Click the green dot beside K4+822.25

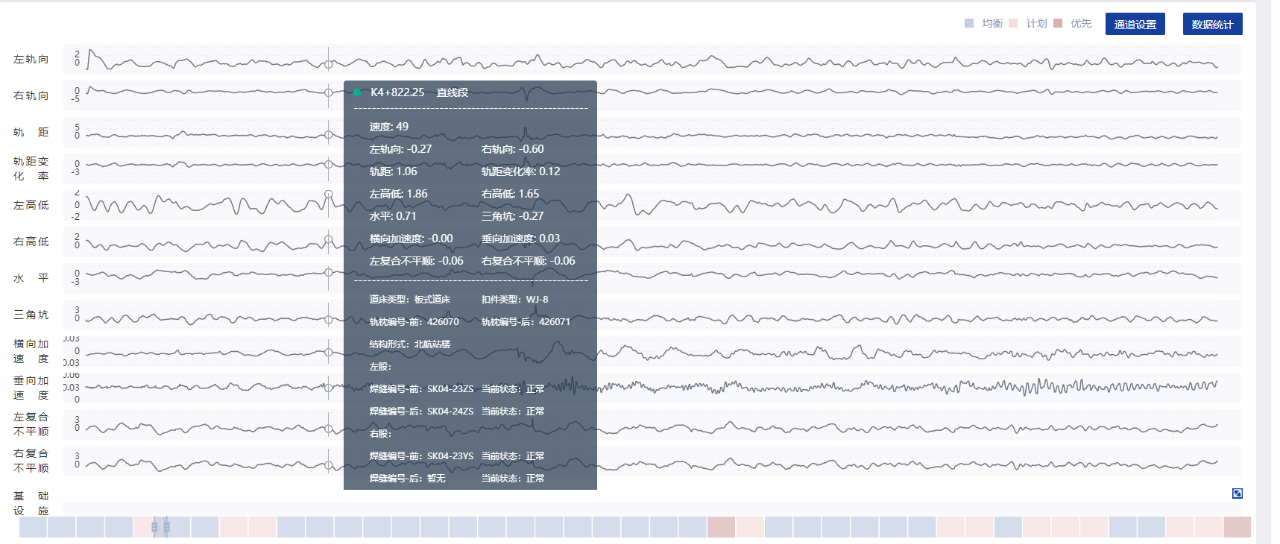point(357,92)
